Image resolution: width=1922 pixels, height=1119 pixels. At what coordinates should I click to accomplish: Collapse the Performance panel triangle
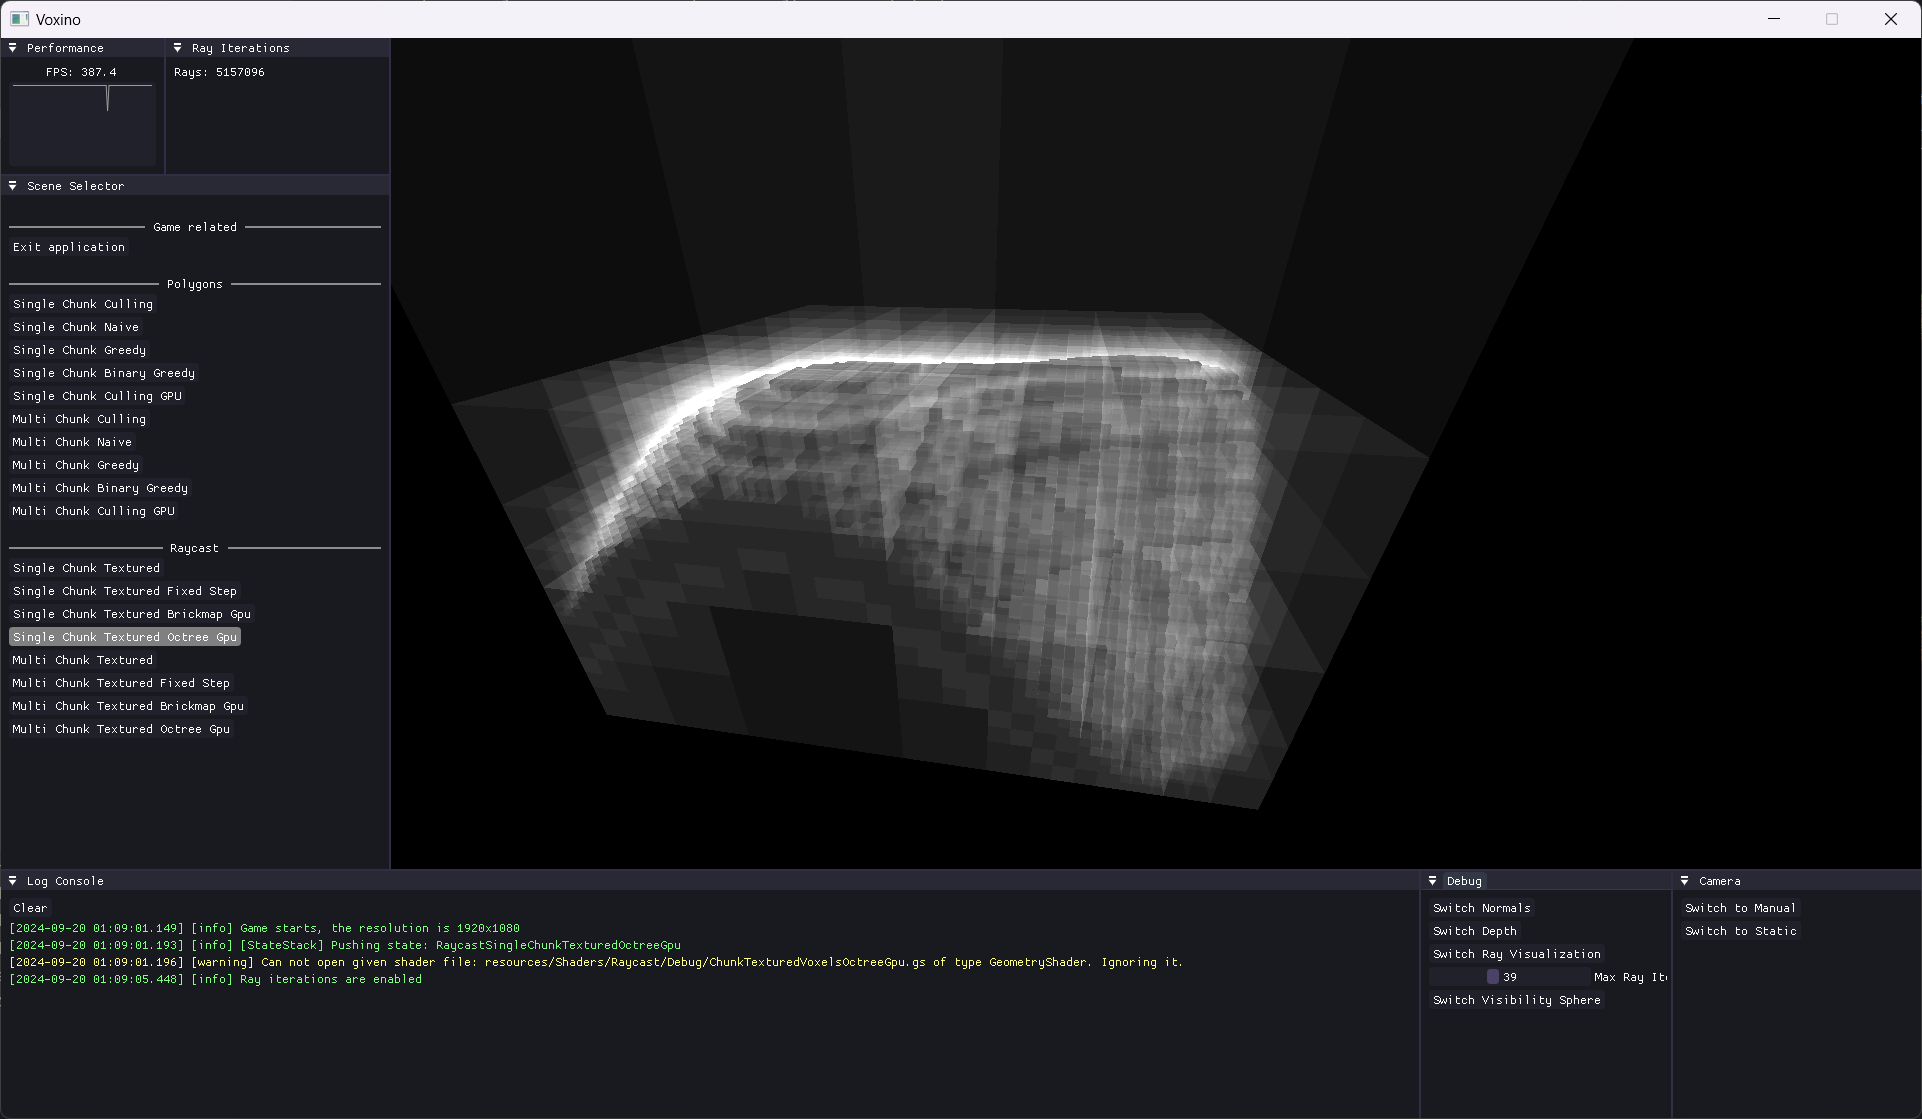[13, 48]
